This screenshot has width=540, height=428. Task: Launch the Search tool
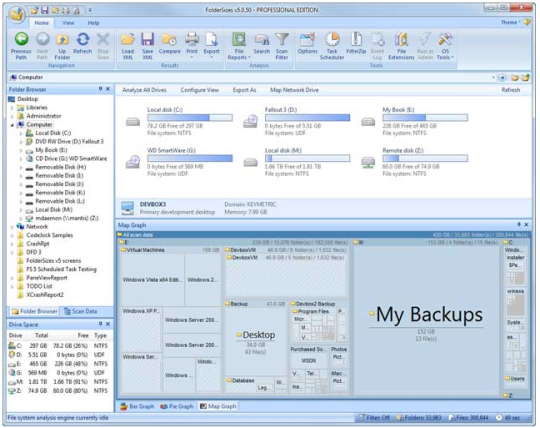coord(262,43)
